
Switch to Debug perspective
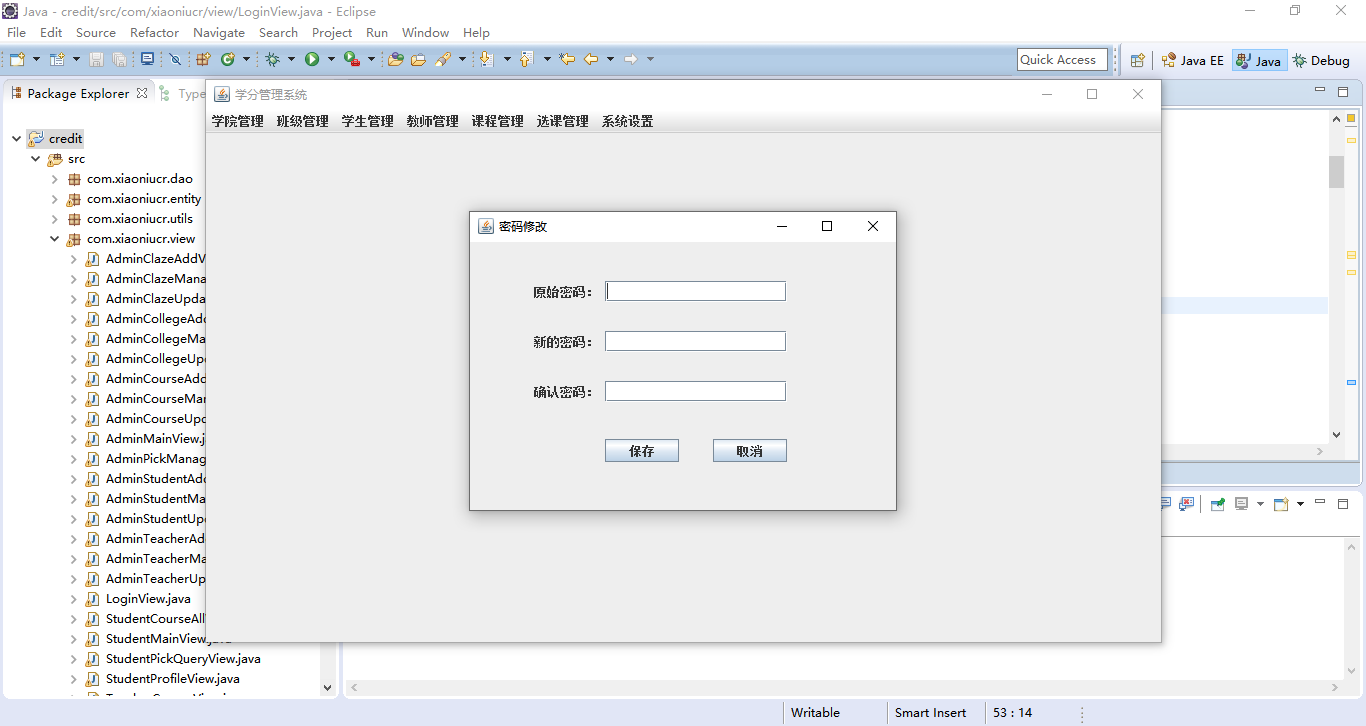(x=1321, y=60)
